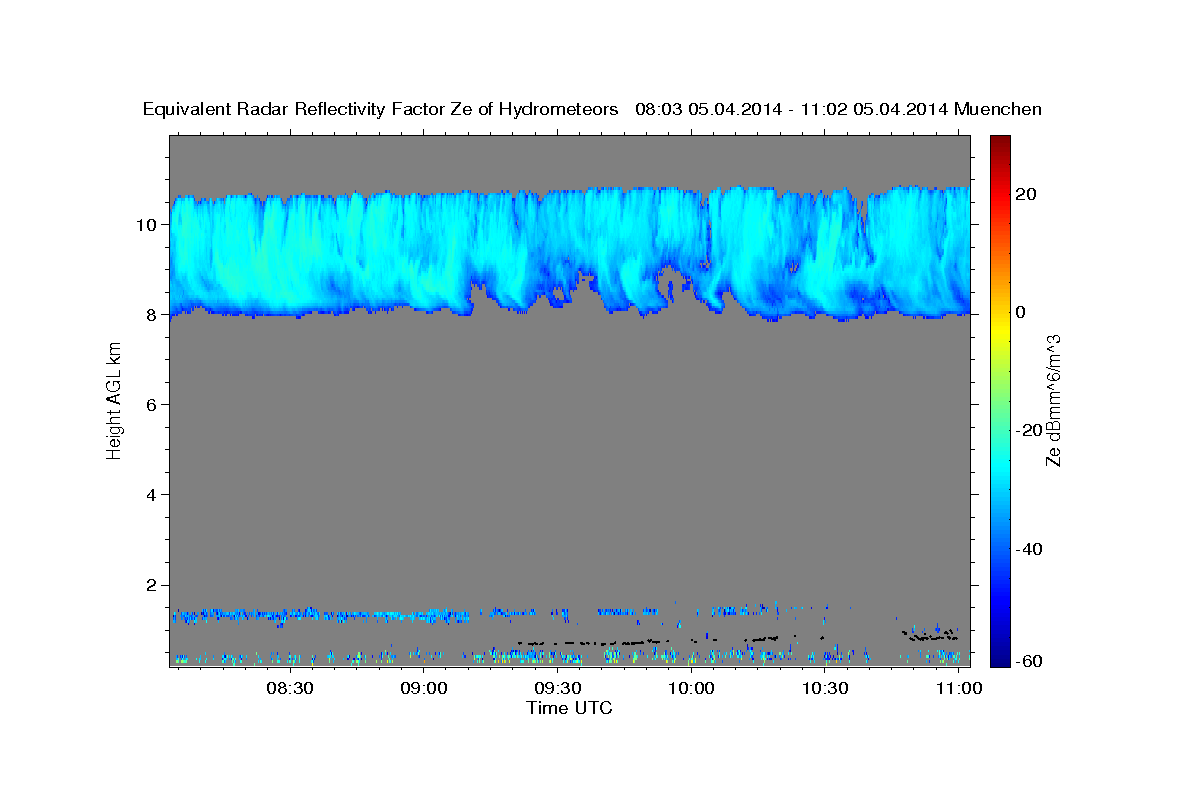Click the dark blue bottom of the colorbar

[998, 658]
